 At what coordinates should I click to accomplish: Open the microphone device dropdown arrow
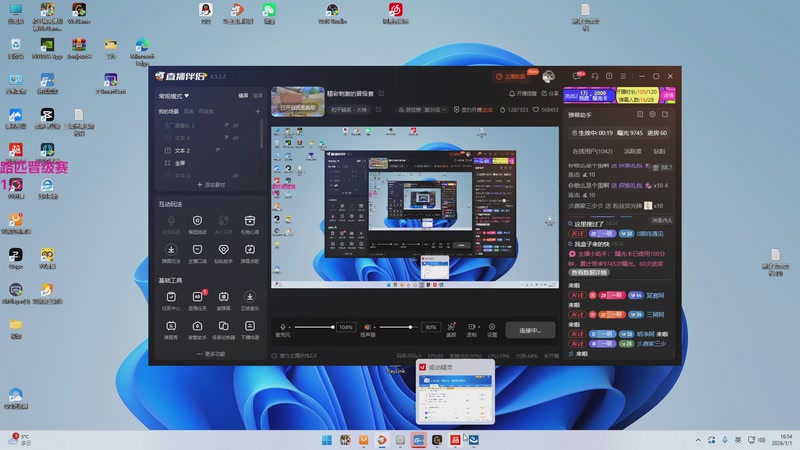point(290,328)
